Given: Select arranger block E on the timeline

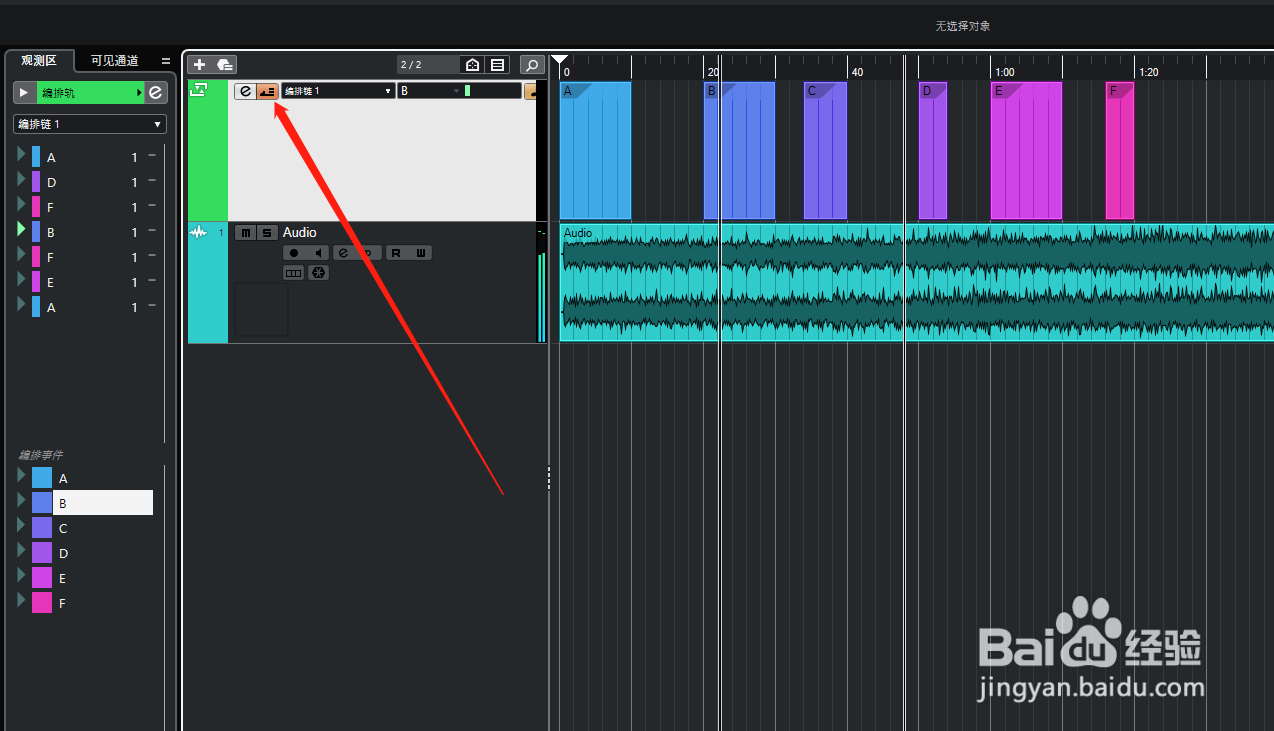Looking at the screenshot, I should [1026, 150].
